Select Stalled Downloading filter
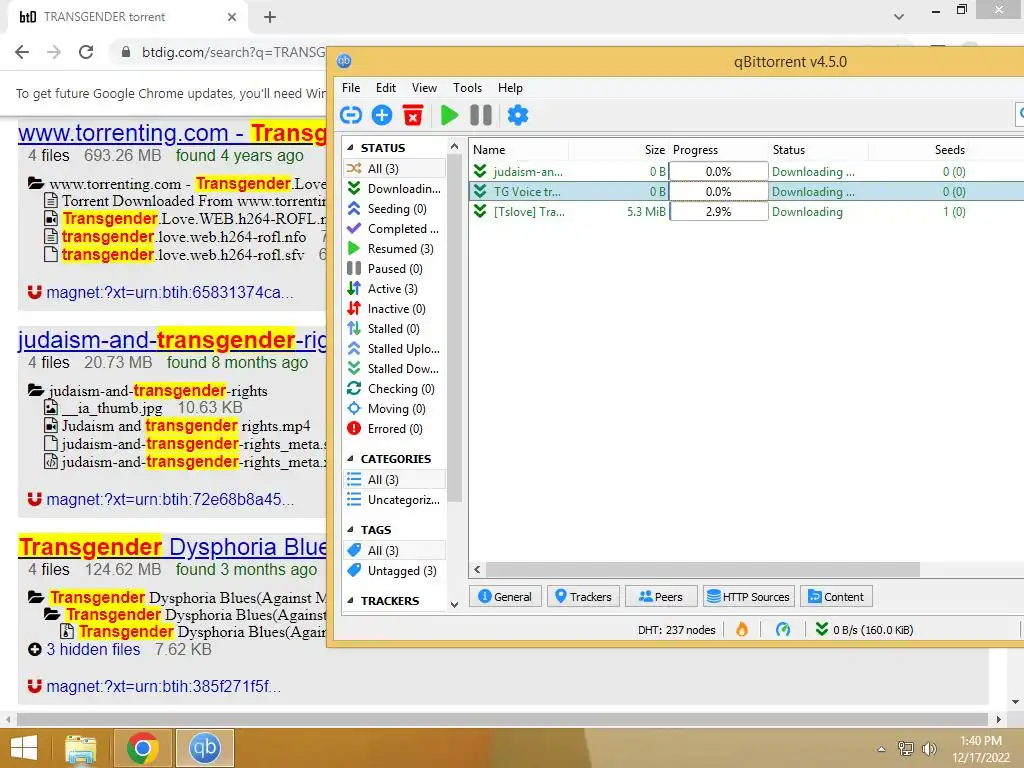This screenshot has height=768, width=1024. click(394, 369)
